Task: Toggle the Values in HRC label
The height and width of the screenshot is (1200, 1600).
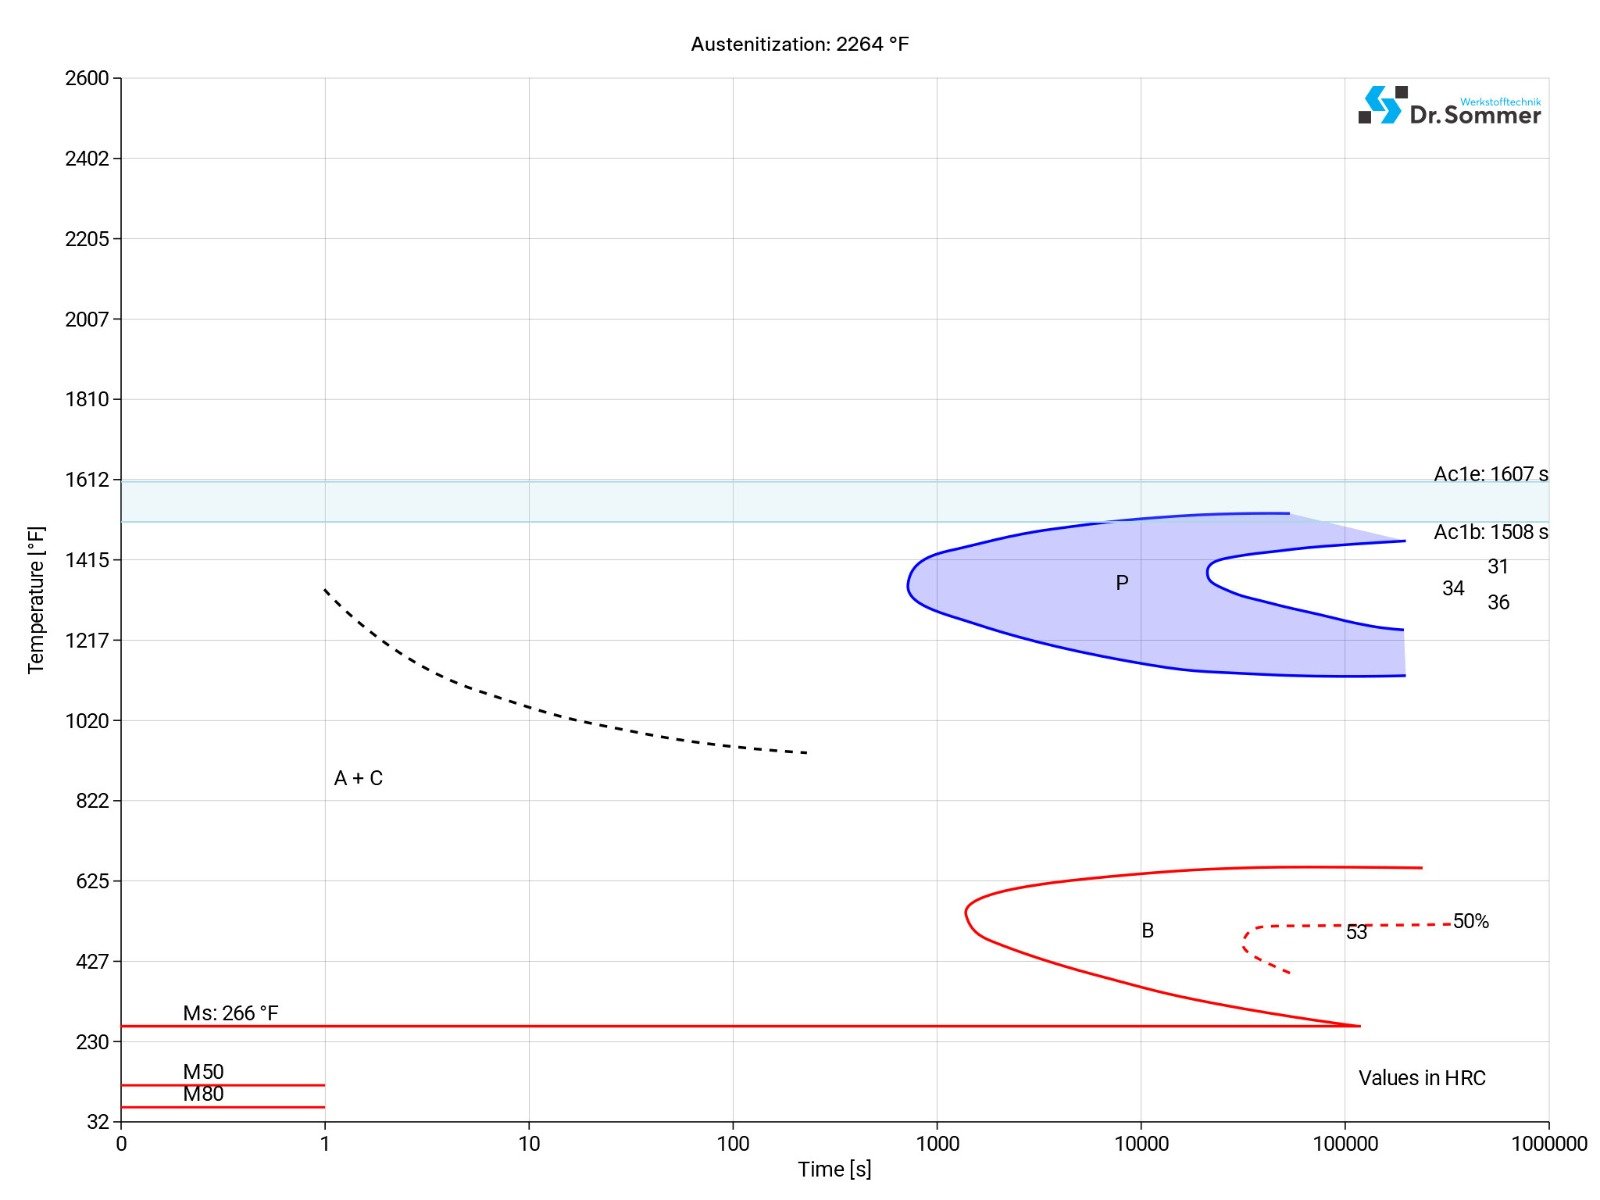Action: [x=1422, y=1078]
